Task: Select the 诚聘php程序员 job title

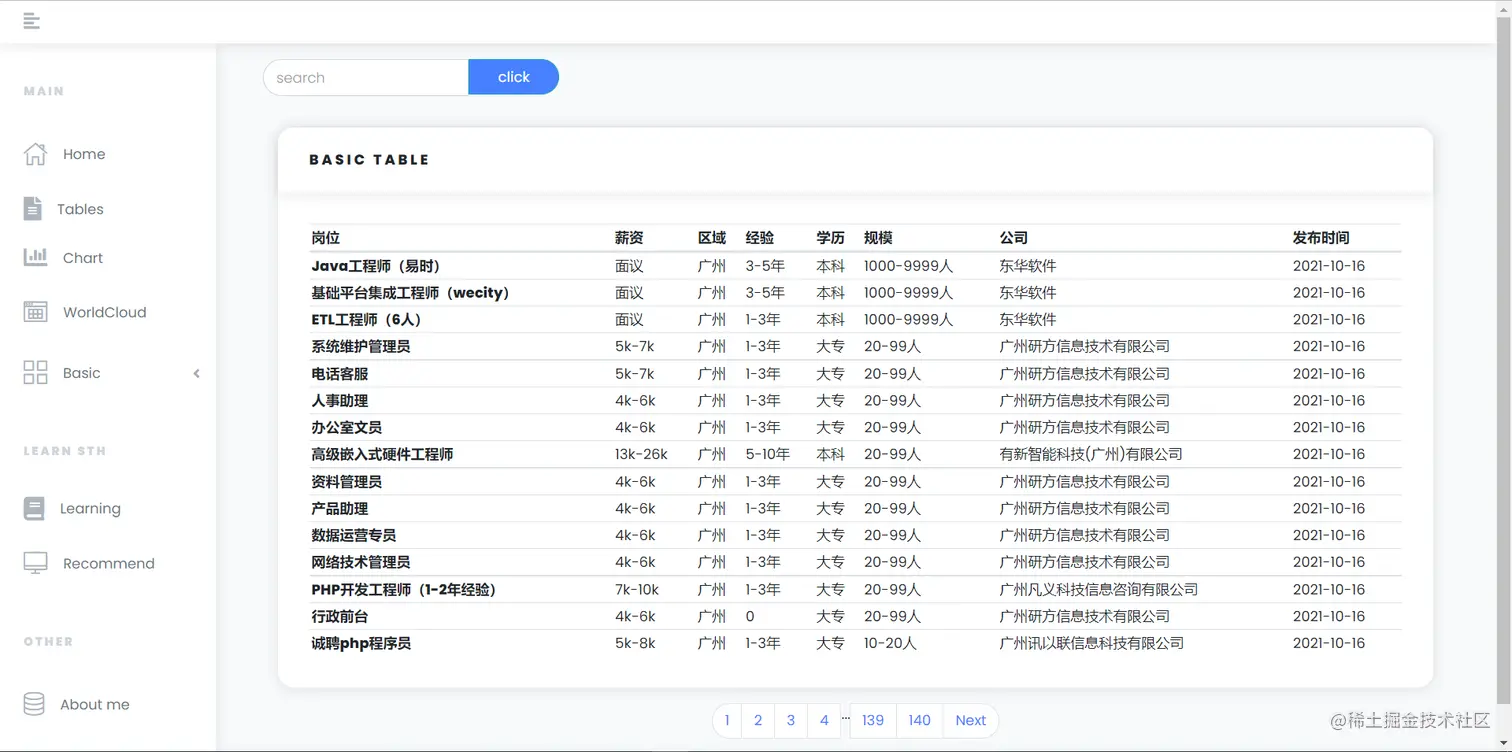Action: [361, 644]
